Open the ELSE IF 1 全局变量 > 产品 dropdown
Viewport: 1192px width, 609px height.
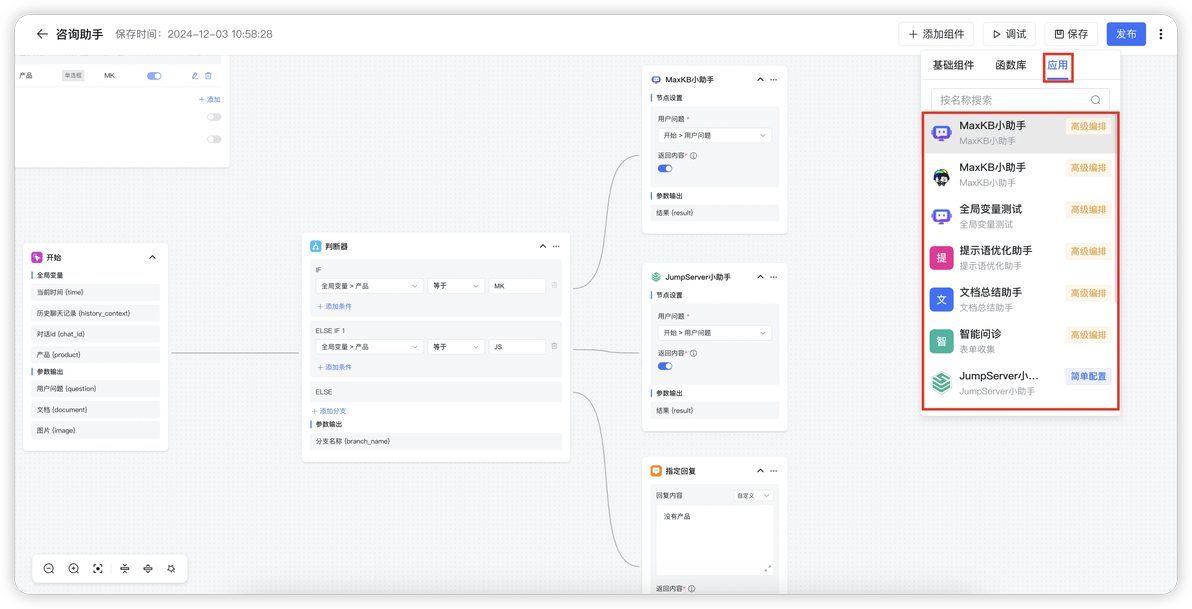coord(369,347)
